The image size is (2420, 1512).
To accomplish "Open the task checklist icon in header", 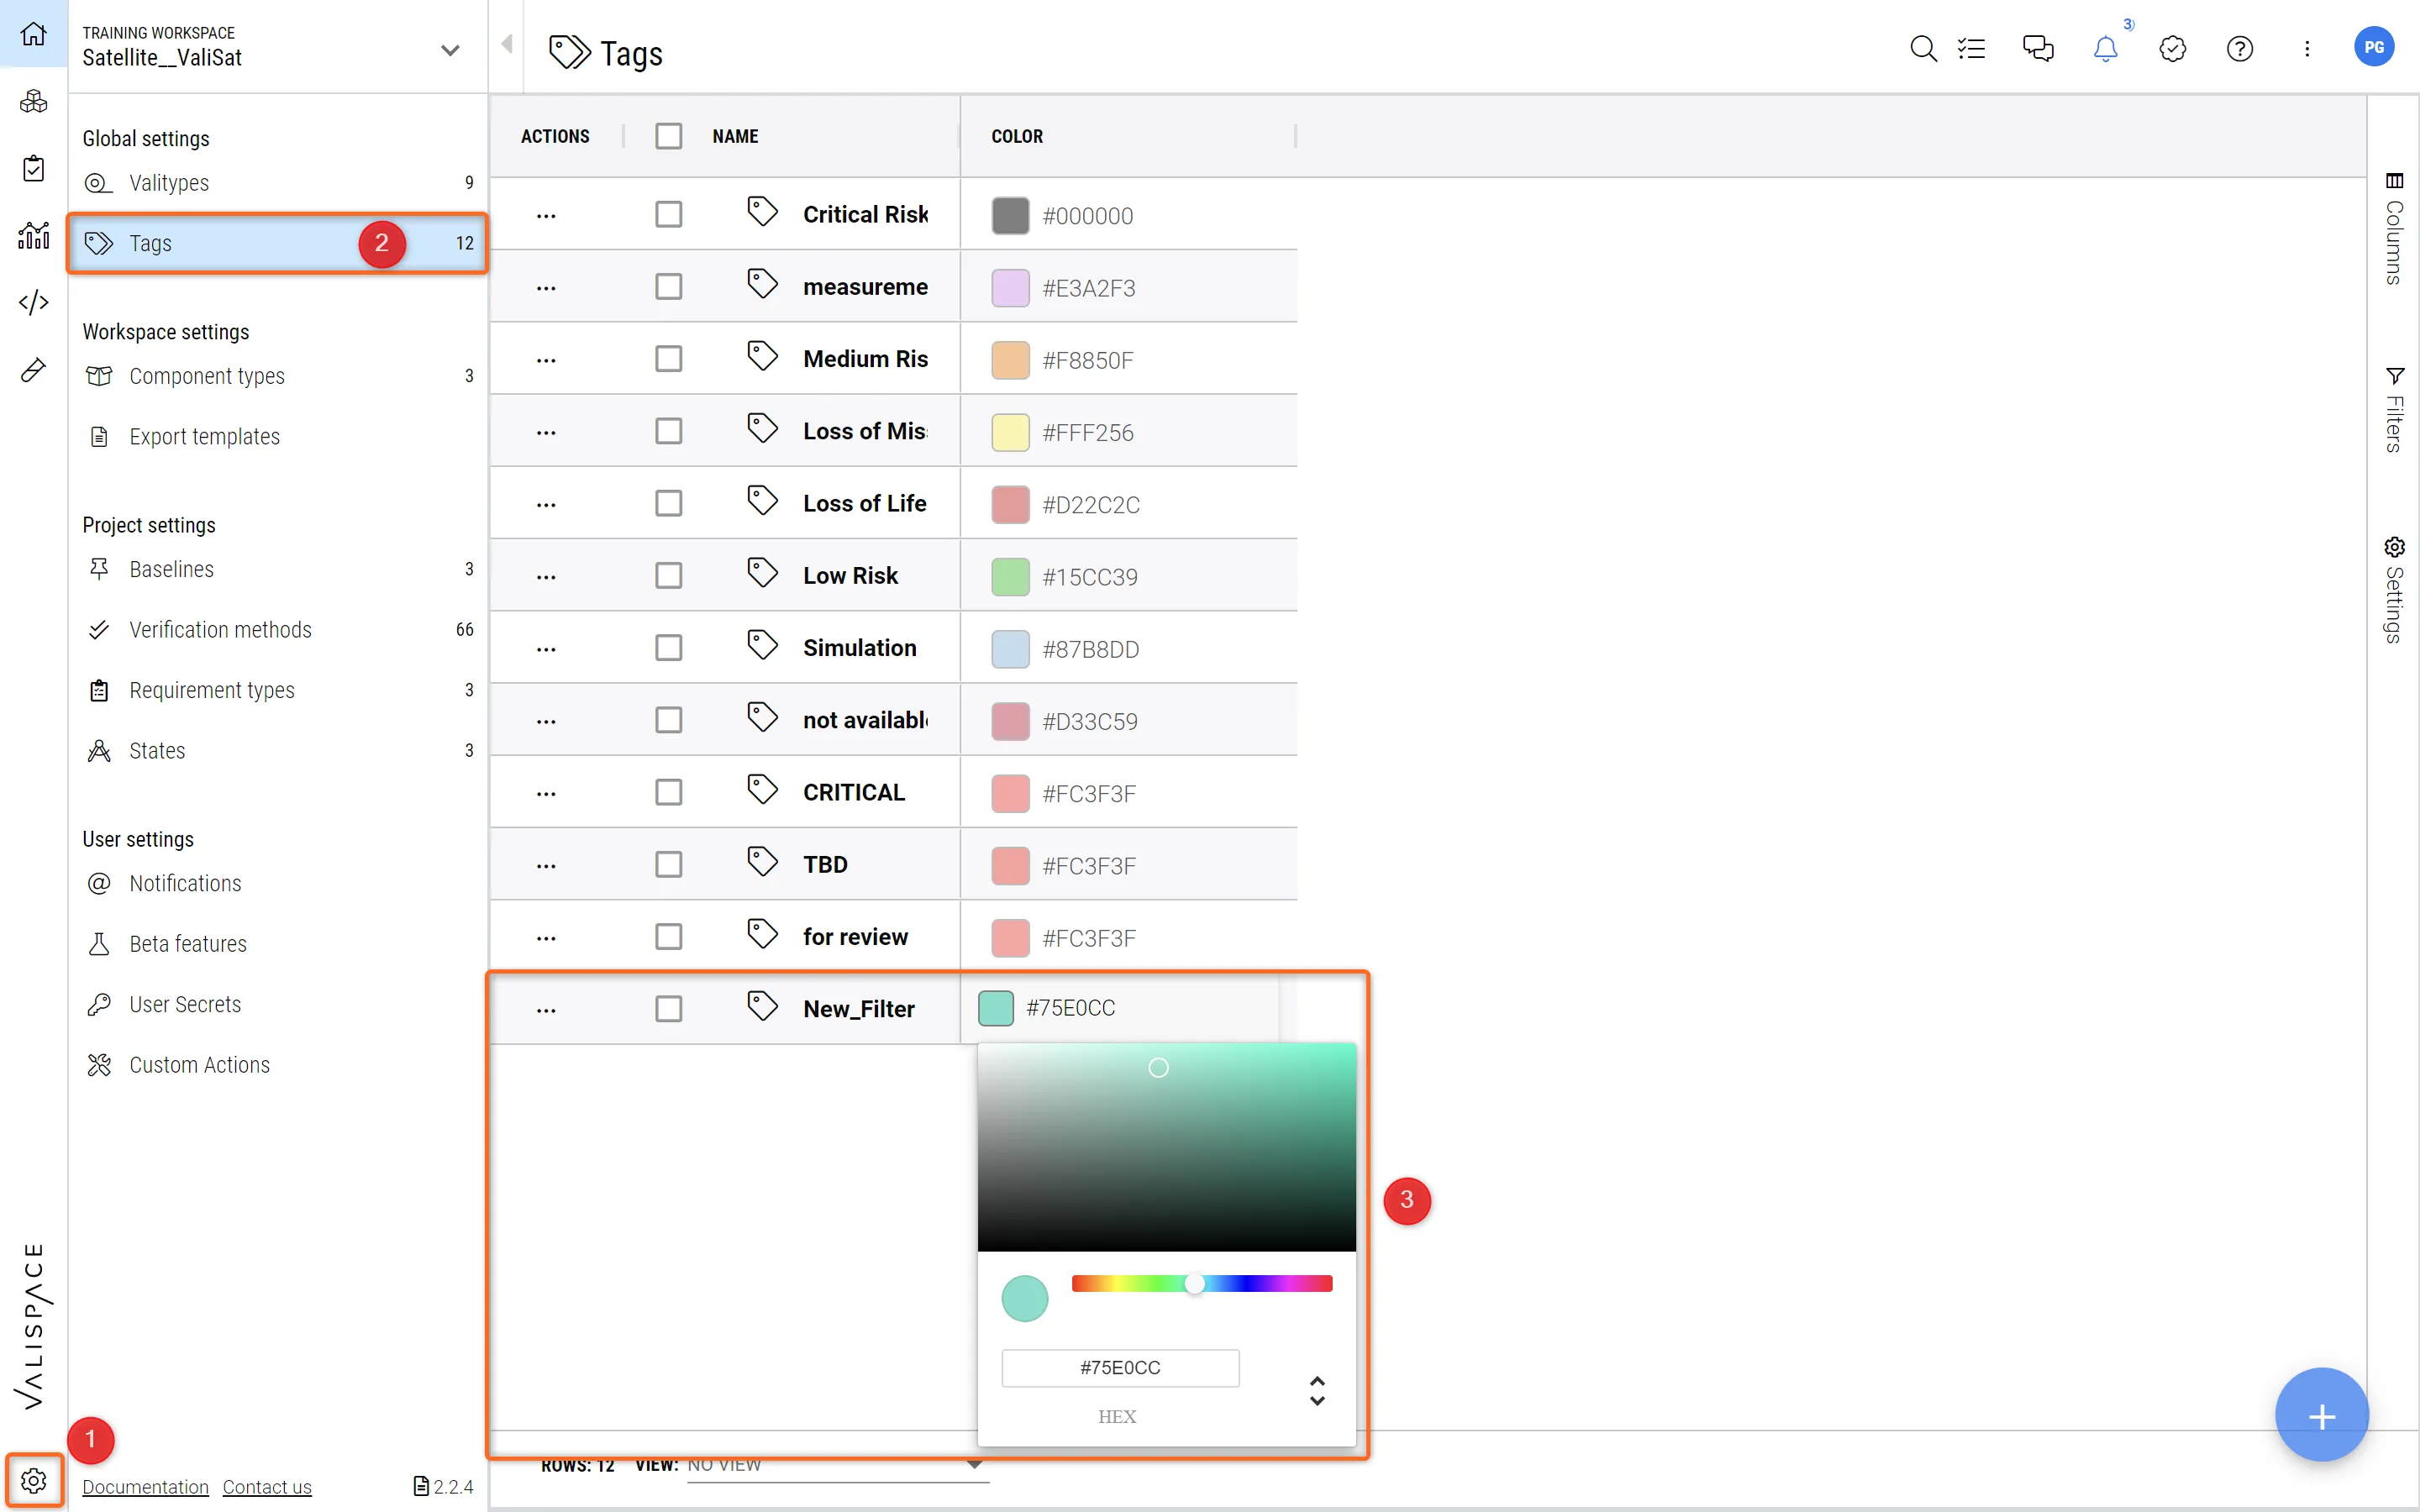I will 1971,48.
